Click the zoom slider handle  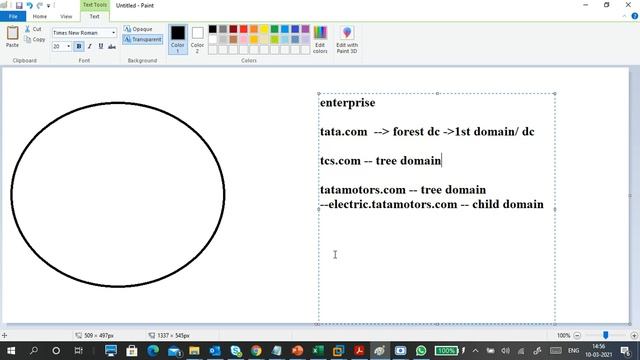(606, 335)
